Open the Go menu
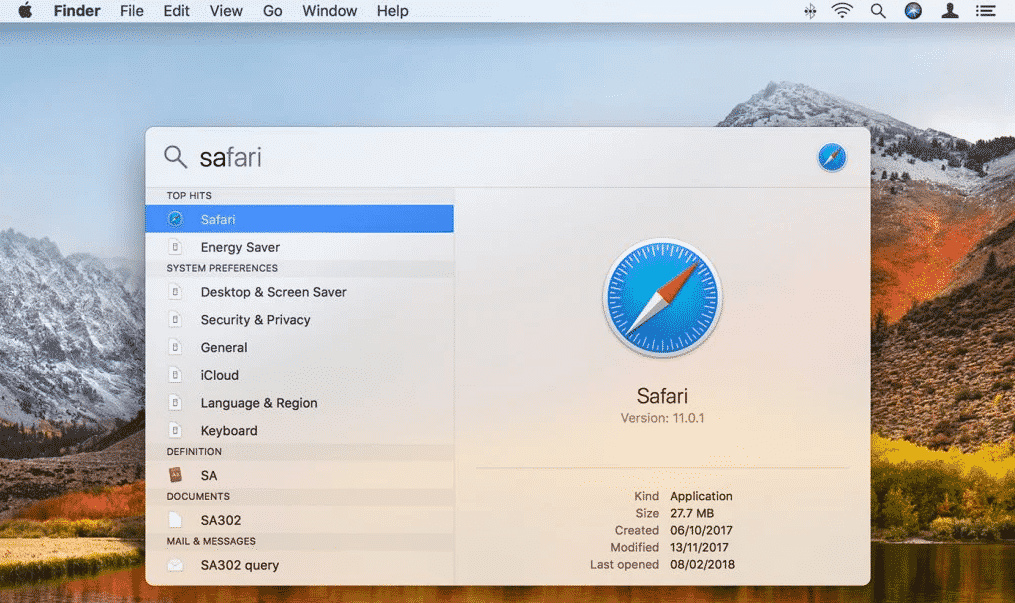 pyautogui.click(x=272, y=11)
